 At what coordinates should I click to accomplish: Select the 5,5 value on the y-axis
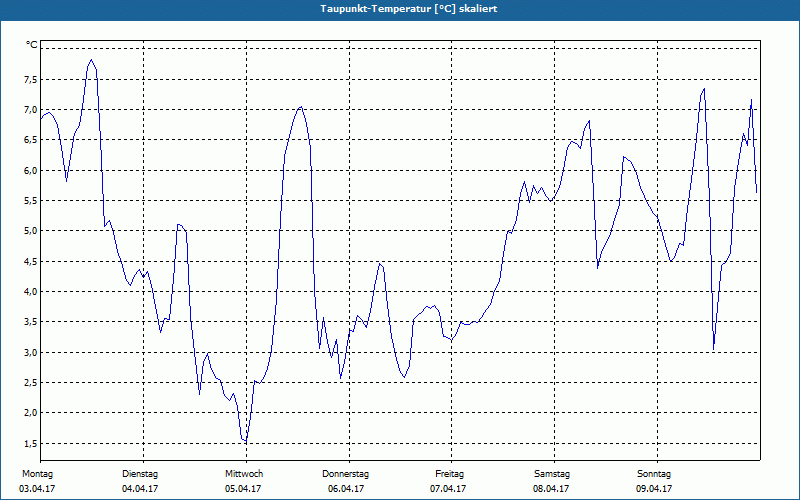[x=29, y=201]
